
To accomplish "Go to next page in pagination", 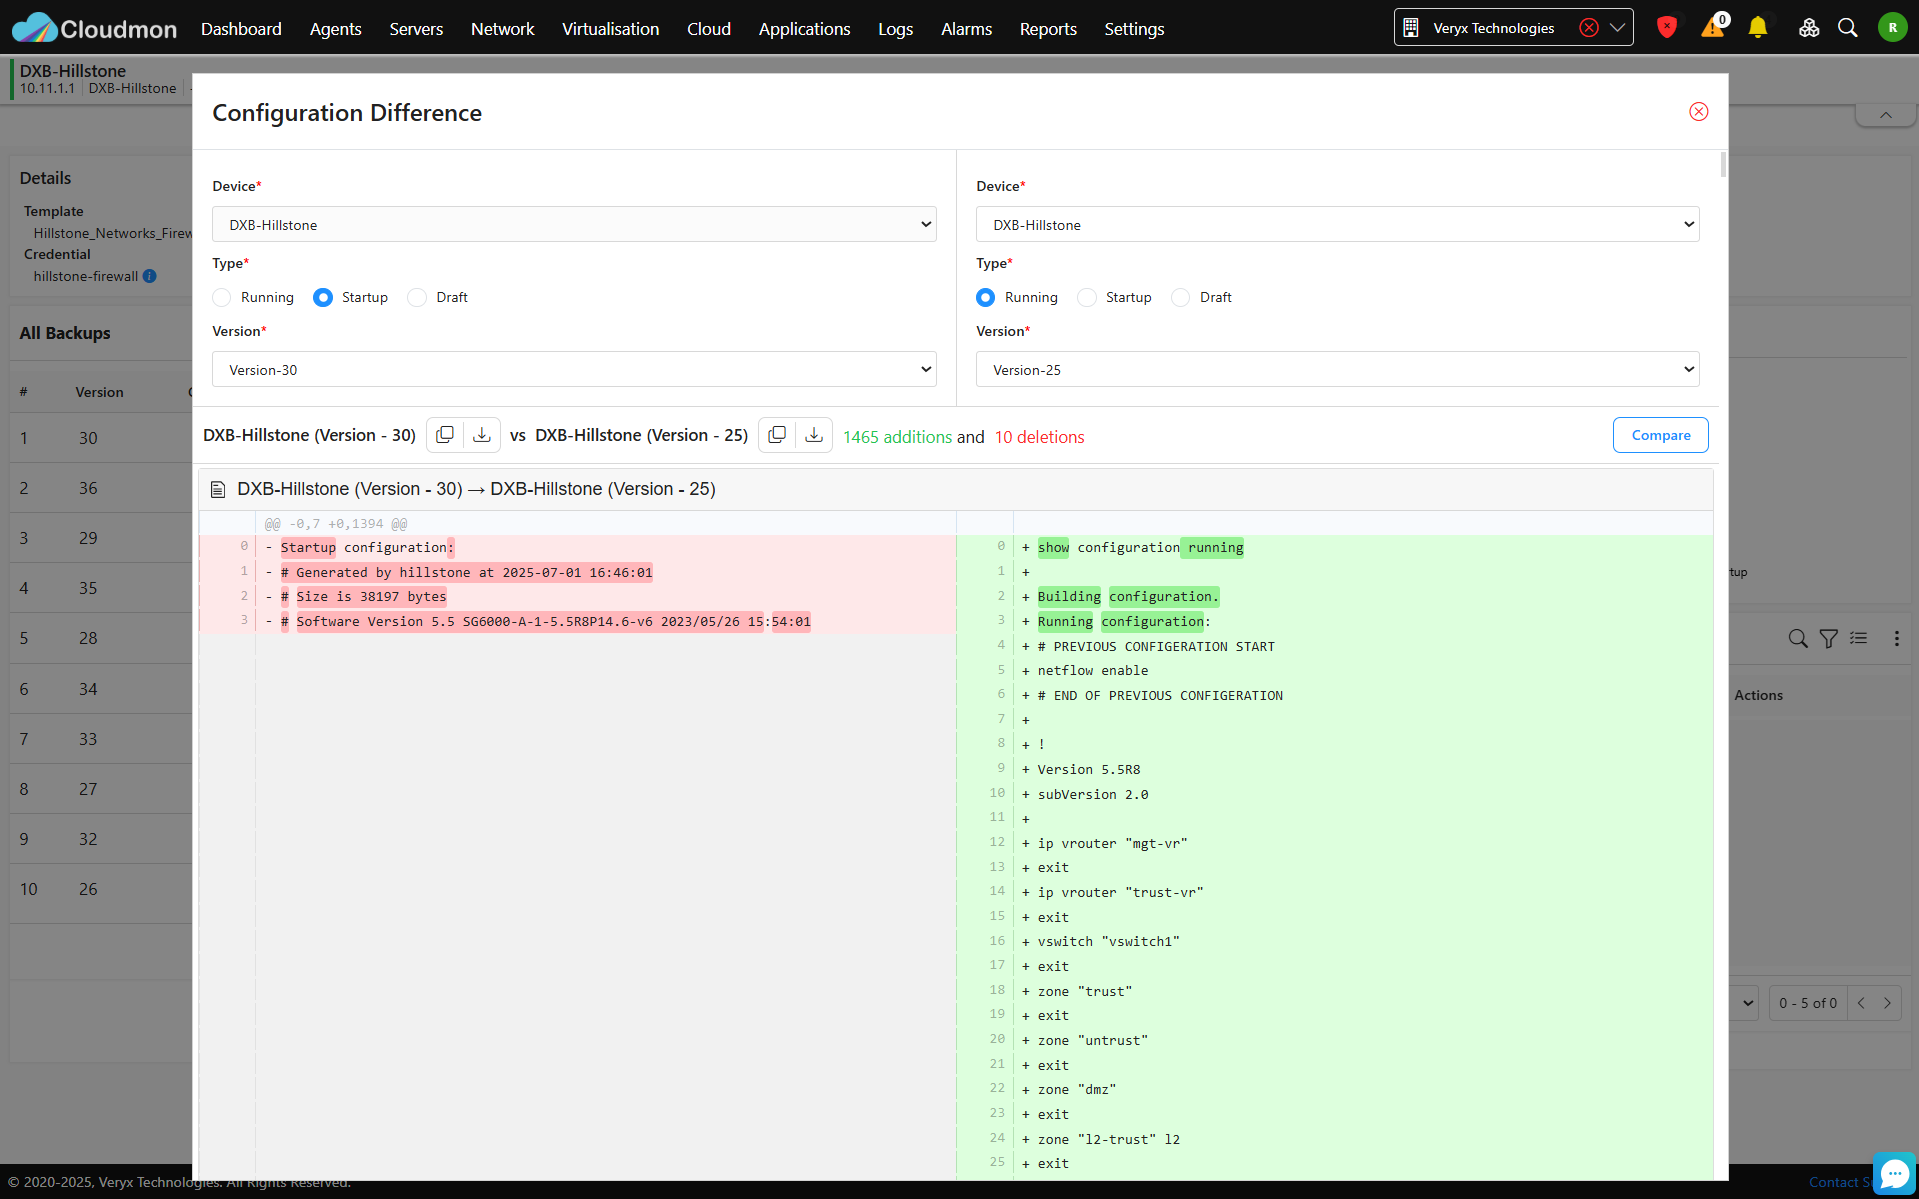I will [x=1887, y=1003].
